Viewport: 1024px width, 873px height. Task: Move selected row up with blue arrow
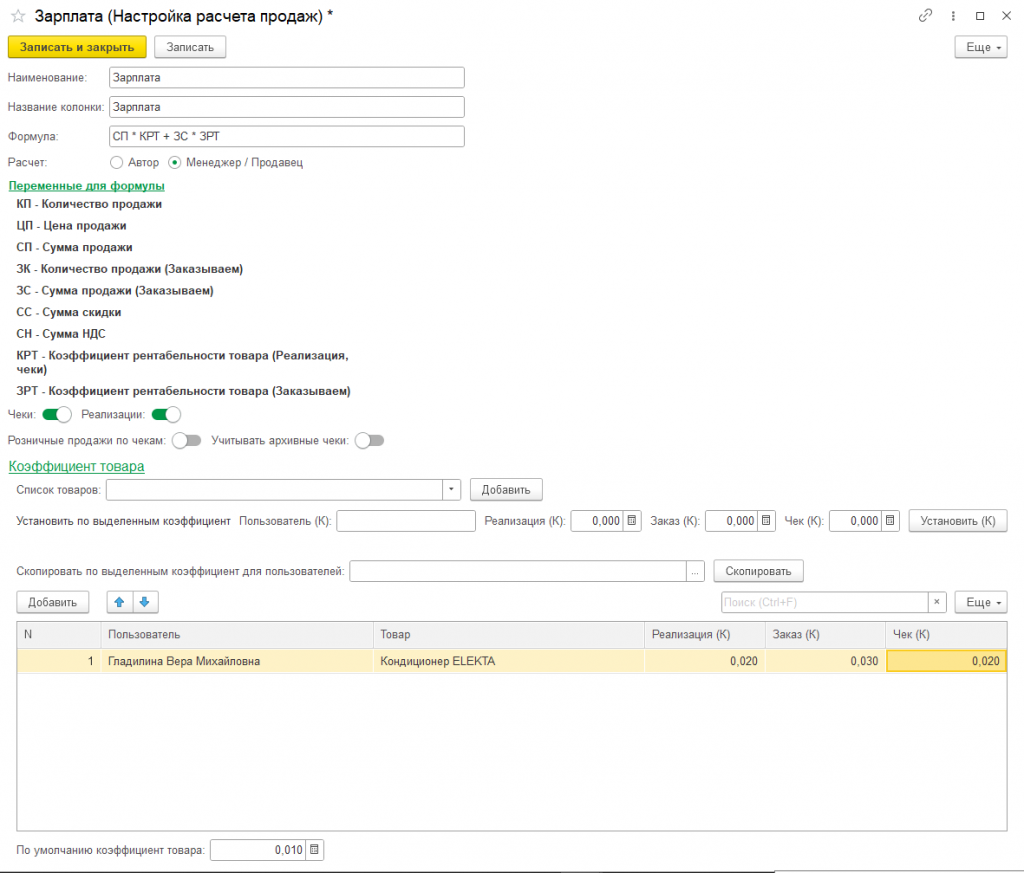coord(120,602)
